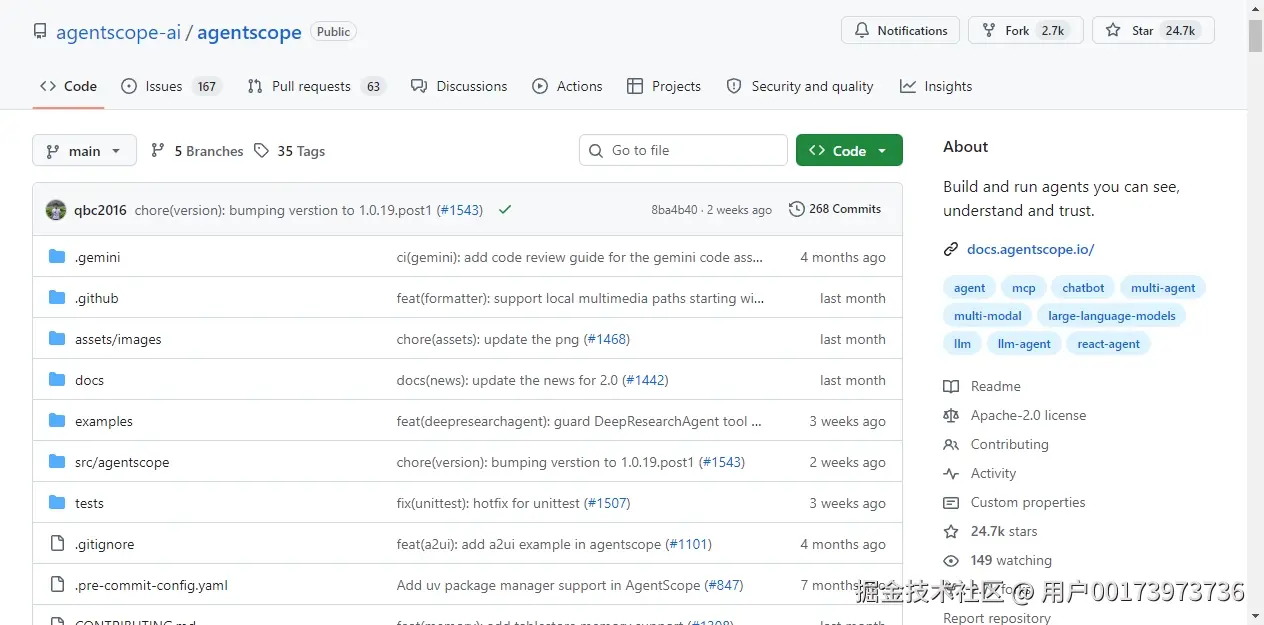
Task: Open the Actions tab
Action: (567, 86)
